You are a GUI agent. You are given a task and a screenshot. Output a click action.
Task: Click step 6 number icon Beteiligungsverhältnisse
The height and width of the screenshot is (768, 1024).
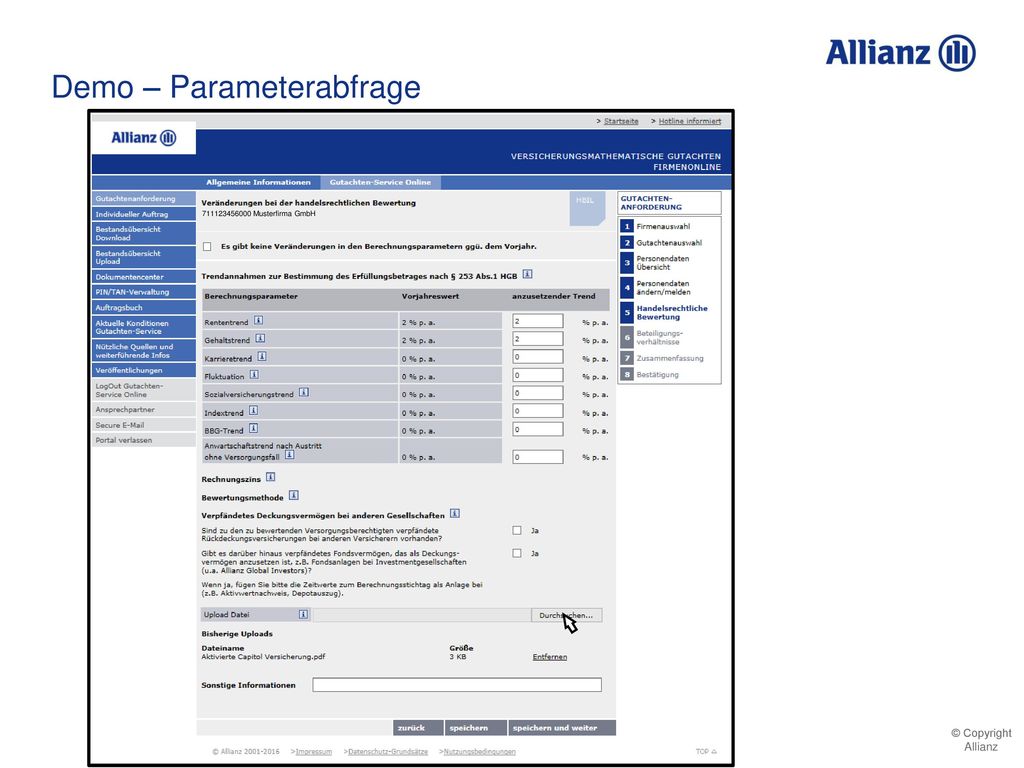[x=626, y=338]
